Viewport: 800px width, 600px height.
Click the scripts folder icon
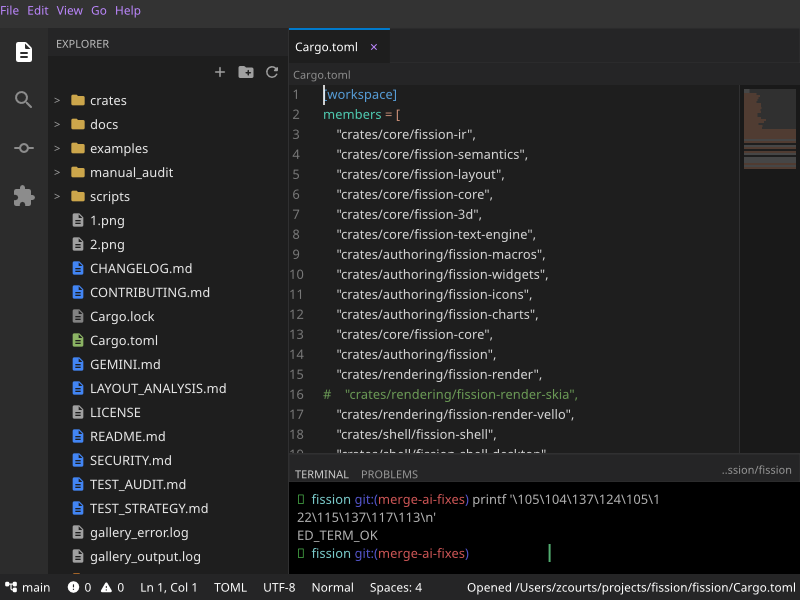pyautogui.click(x=78, y=196)
